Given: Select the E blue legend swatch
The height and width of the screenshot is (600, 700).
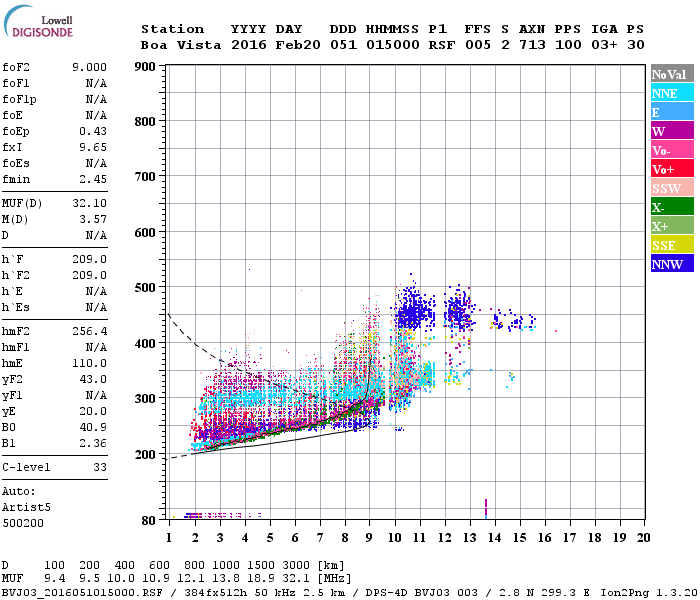Looking at the screenshot, I should click(672, 112).
